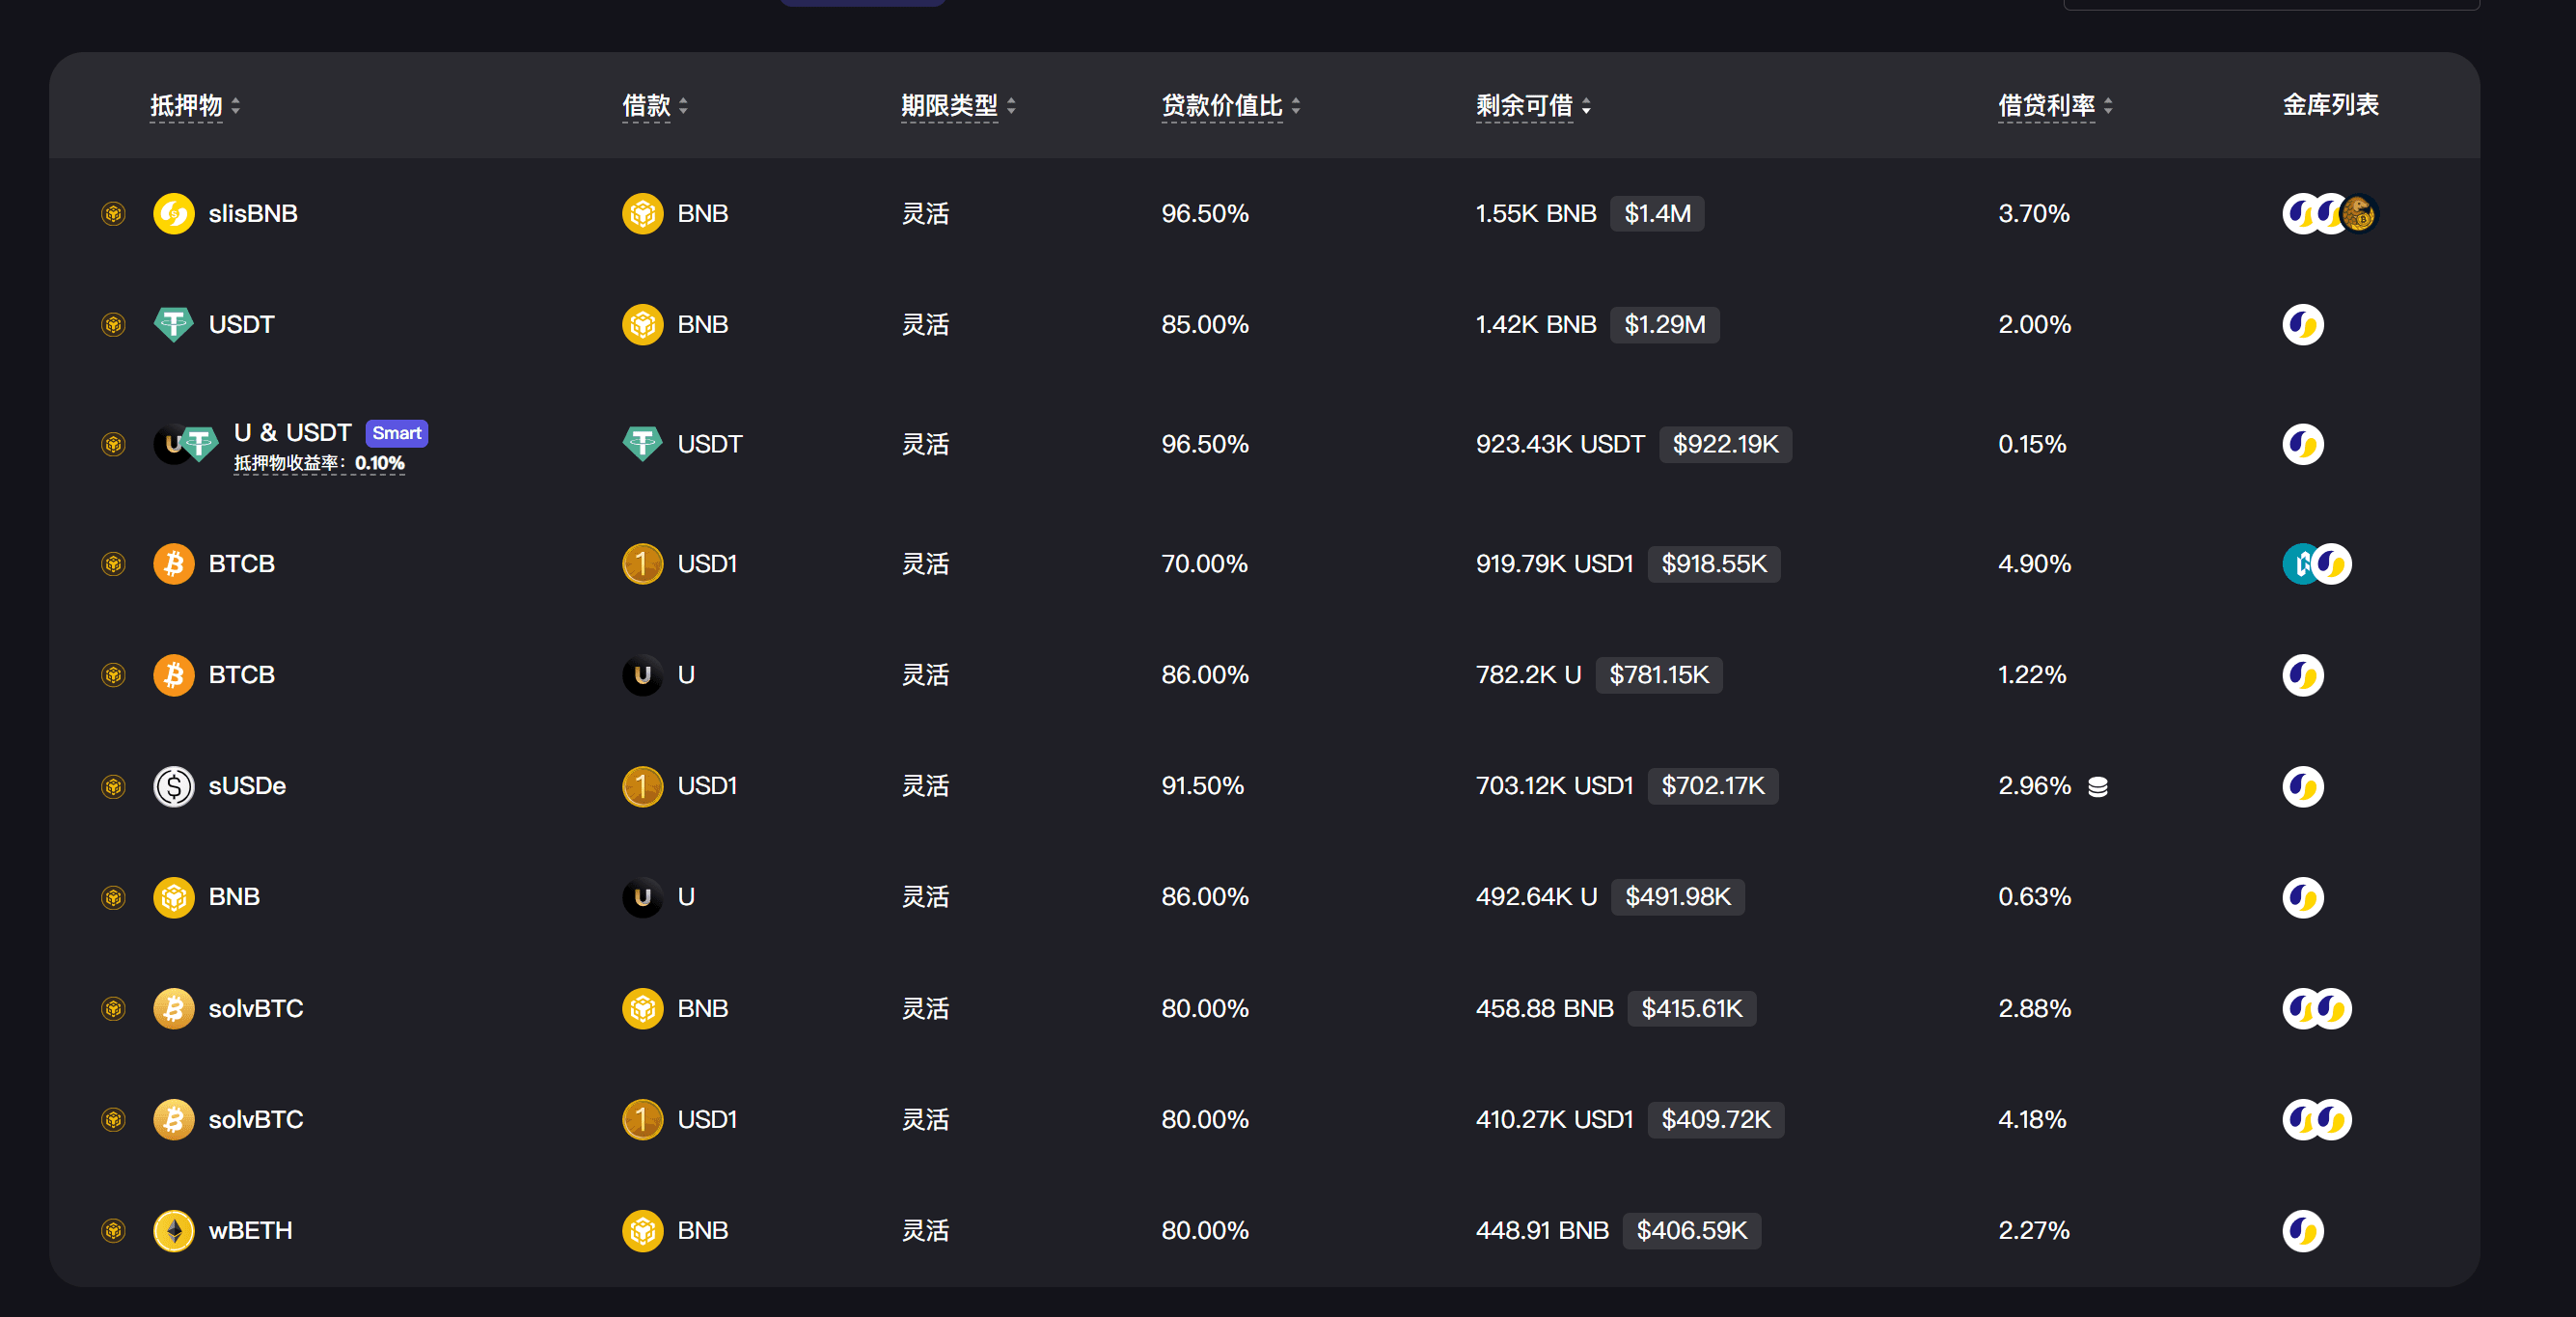Screen dimensions: 2576x1317
Task: Click the stacked-coins icon beside 2.96% rate
Action: pyautogui.click(x=2098, y=787)
